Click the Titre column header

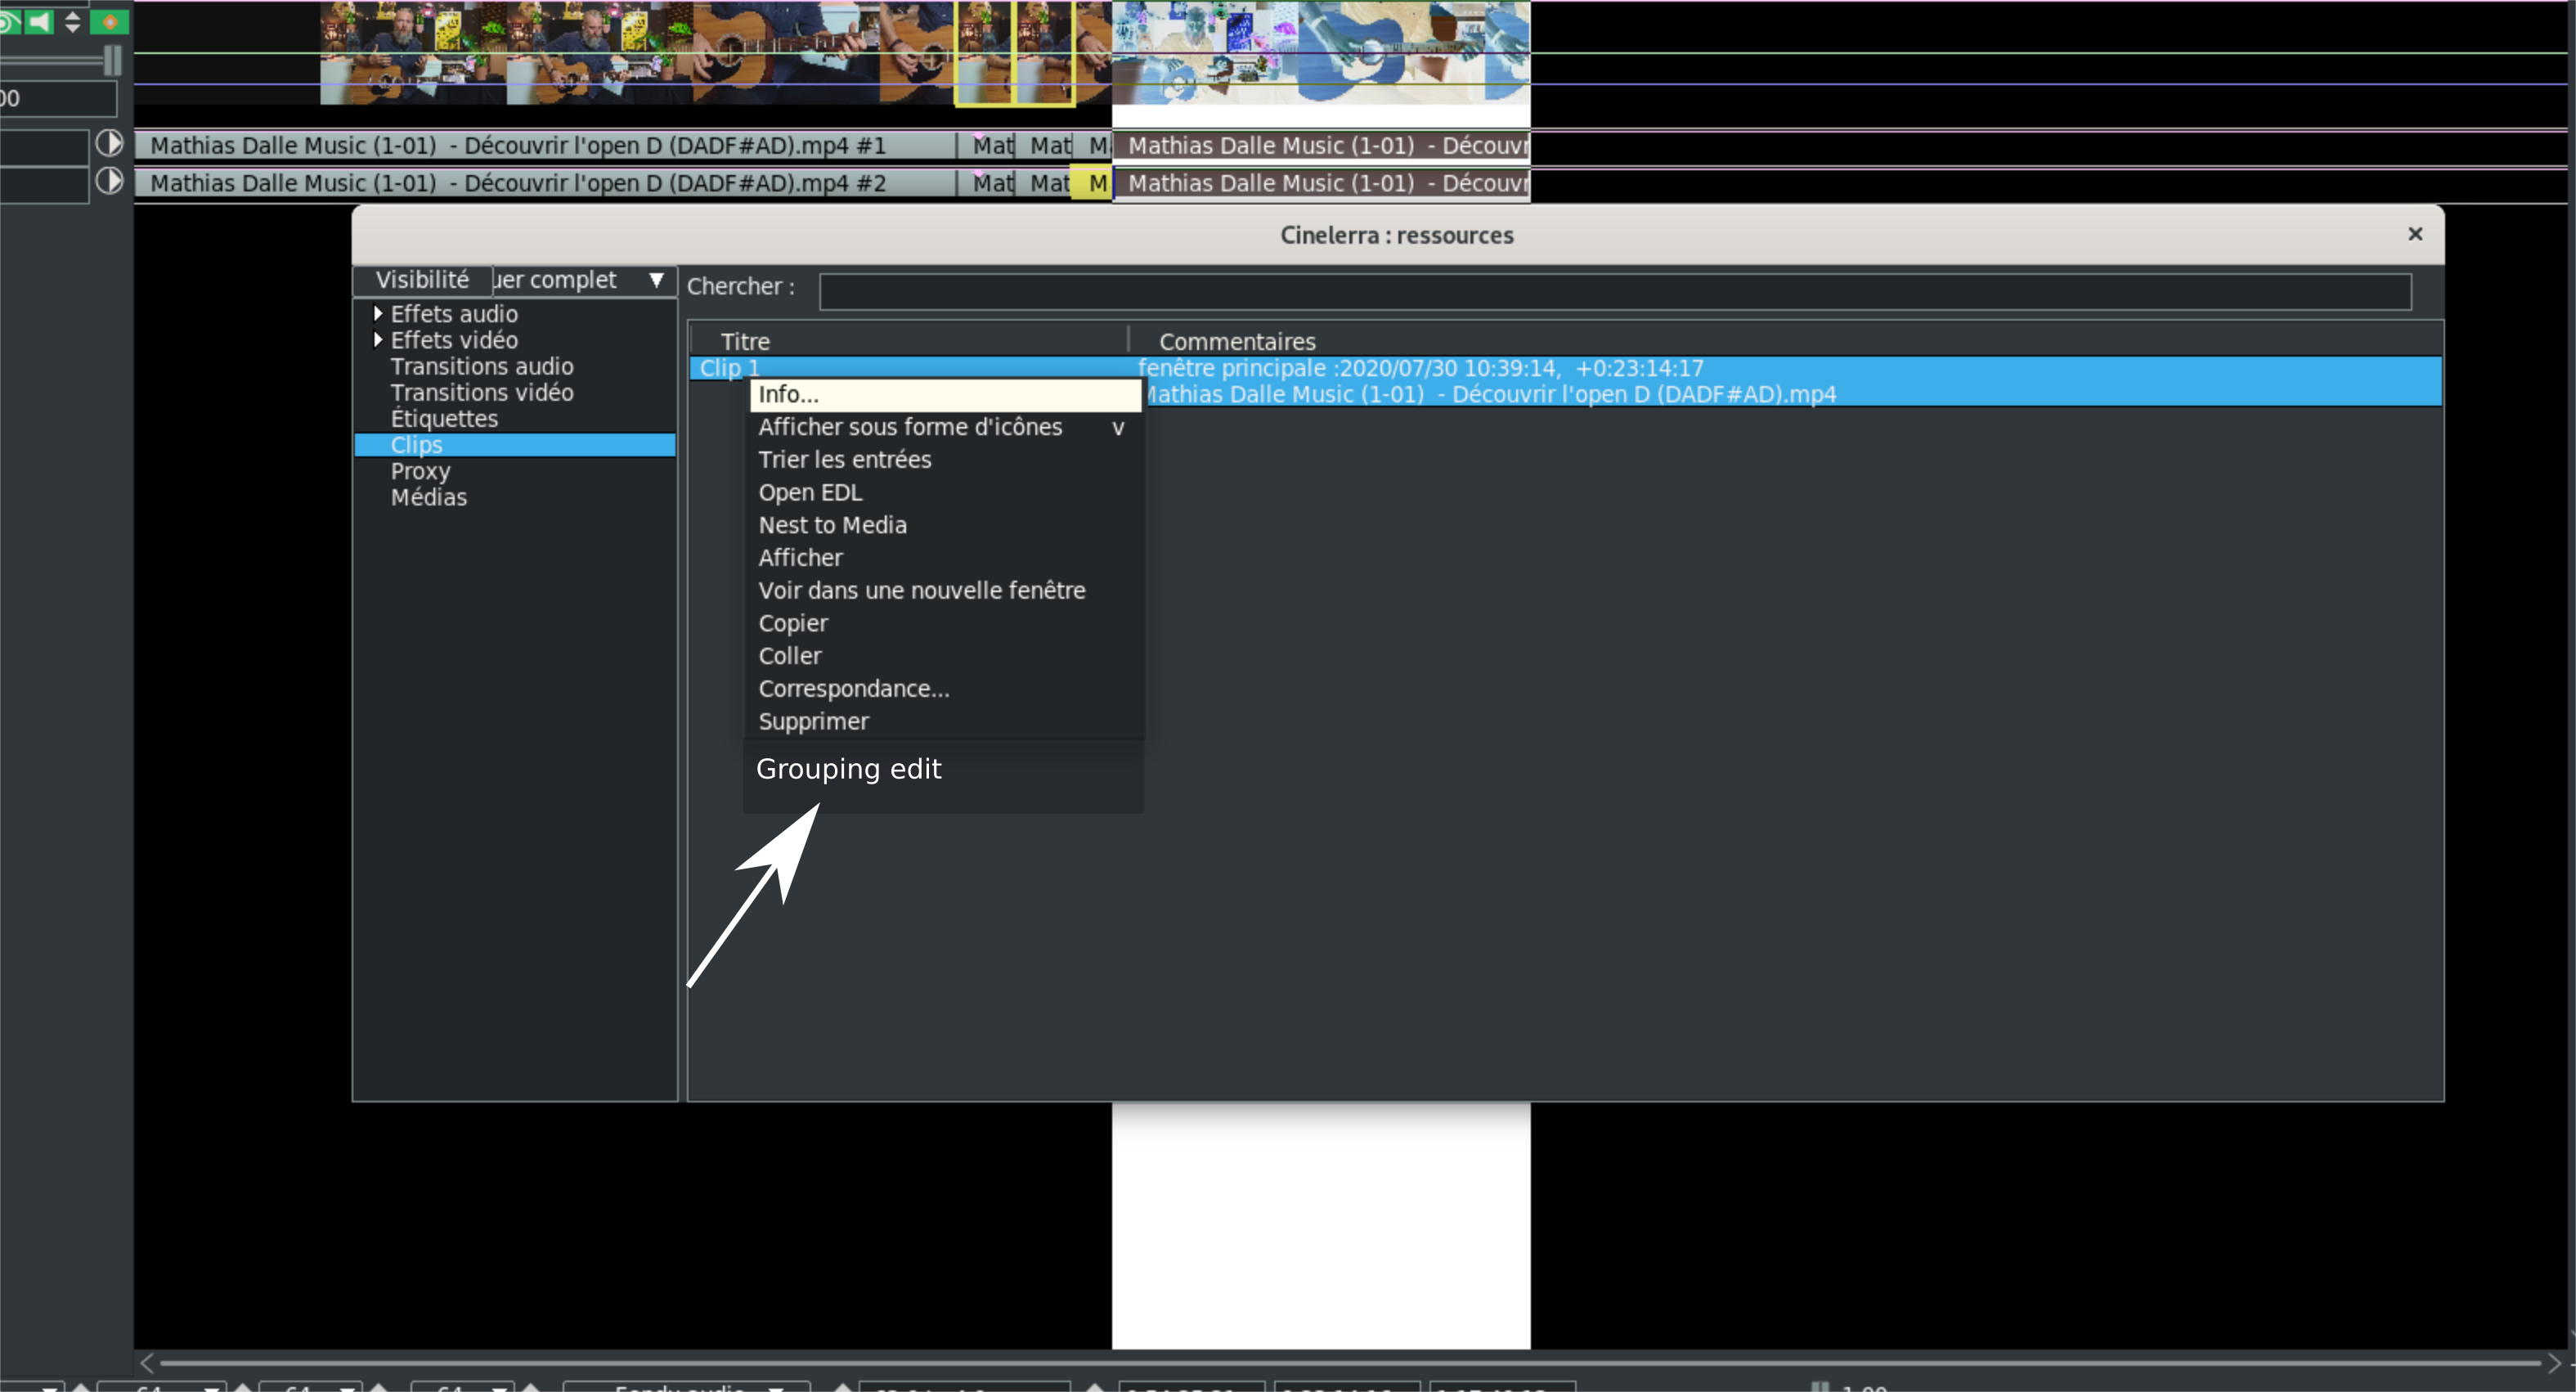pos(744,341)
